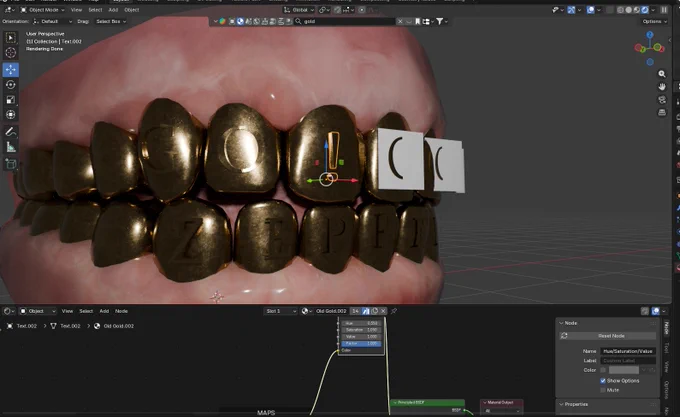
Task: Open the filter funnel dropdown
Action: pos(441,21)
